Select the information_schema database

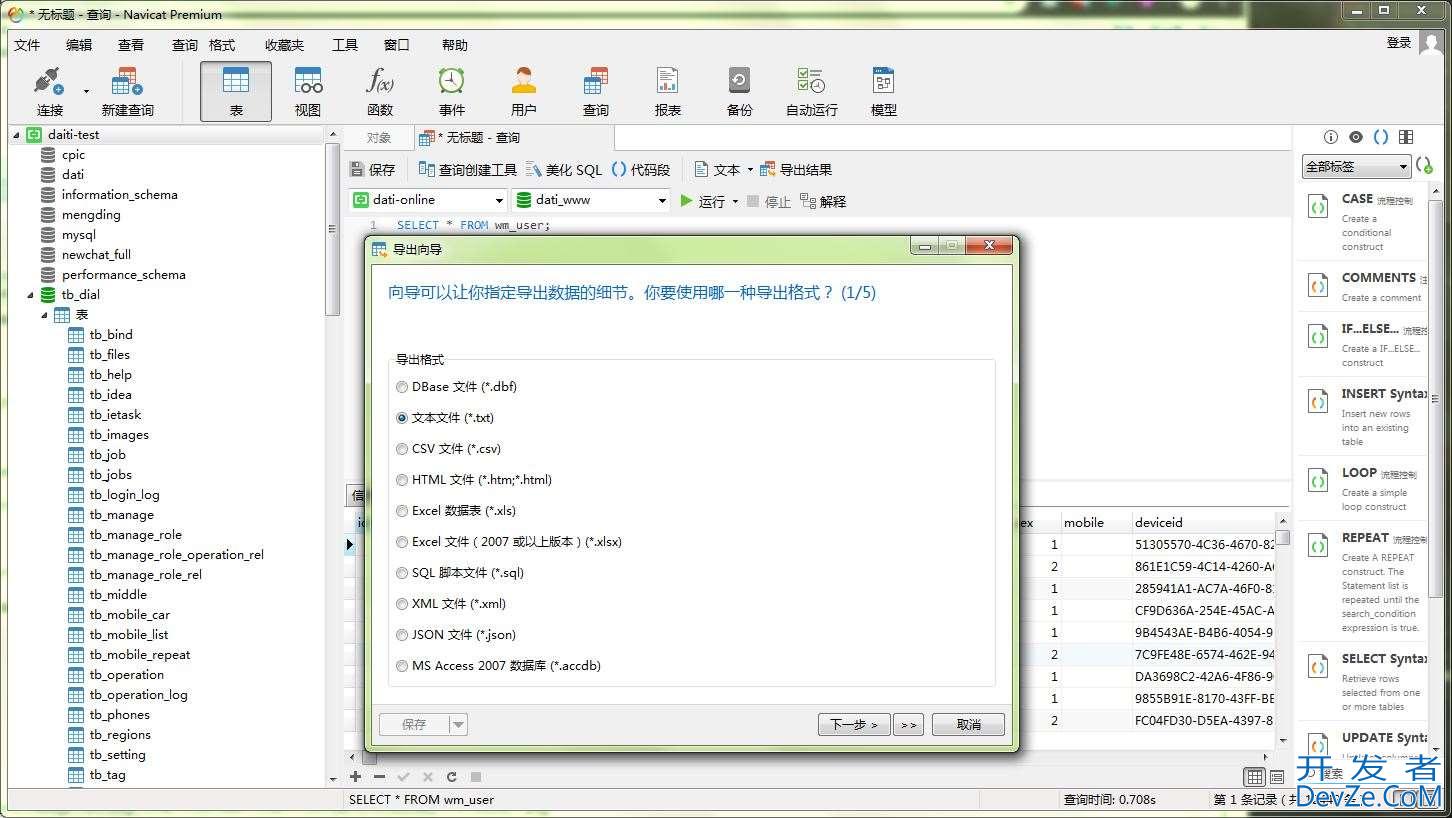(x=119, y=195)
